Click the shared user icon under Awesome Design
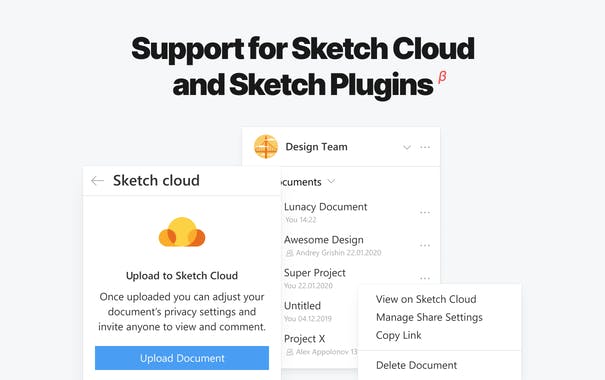Image resolution: width=605 pixels, height=380 pixels. tap(289, 253)
